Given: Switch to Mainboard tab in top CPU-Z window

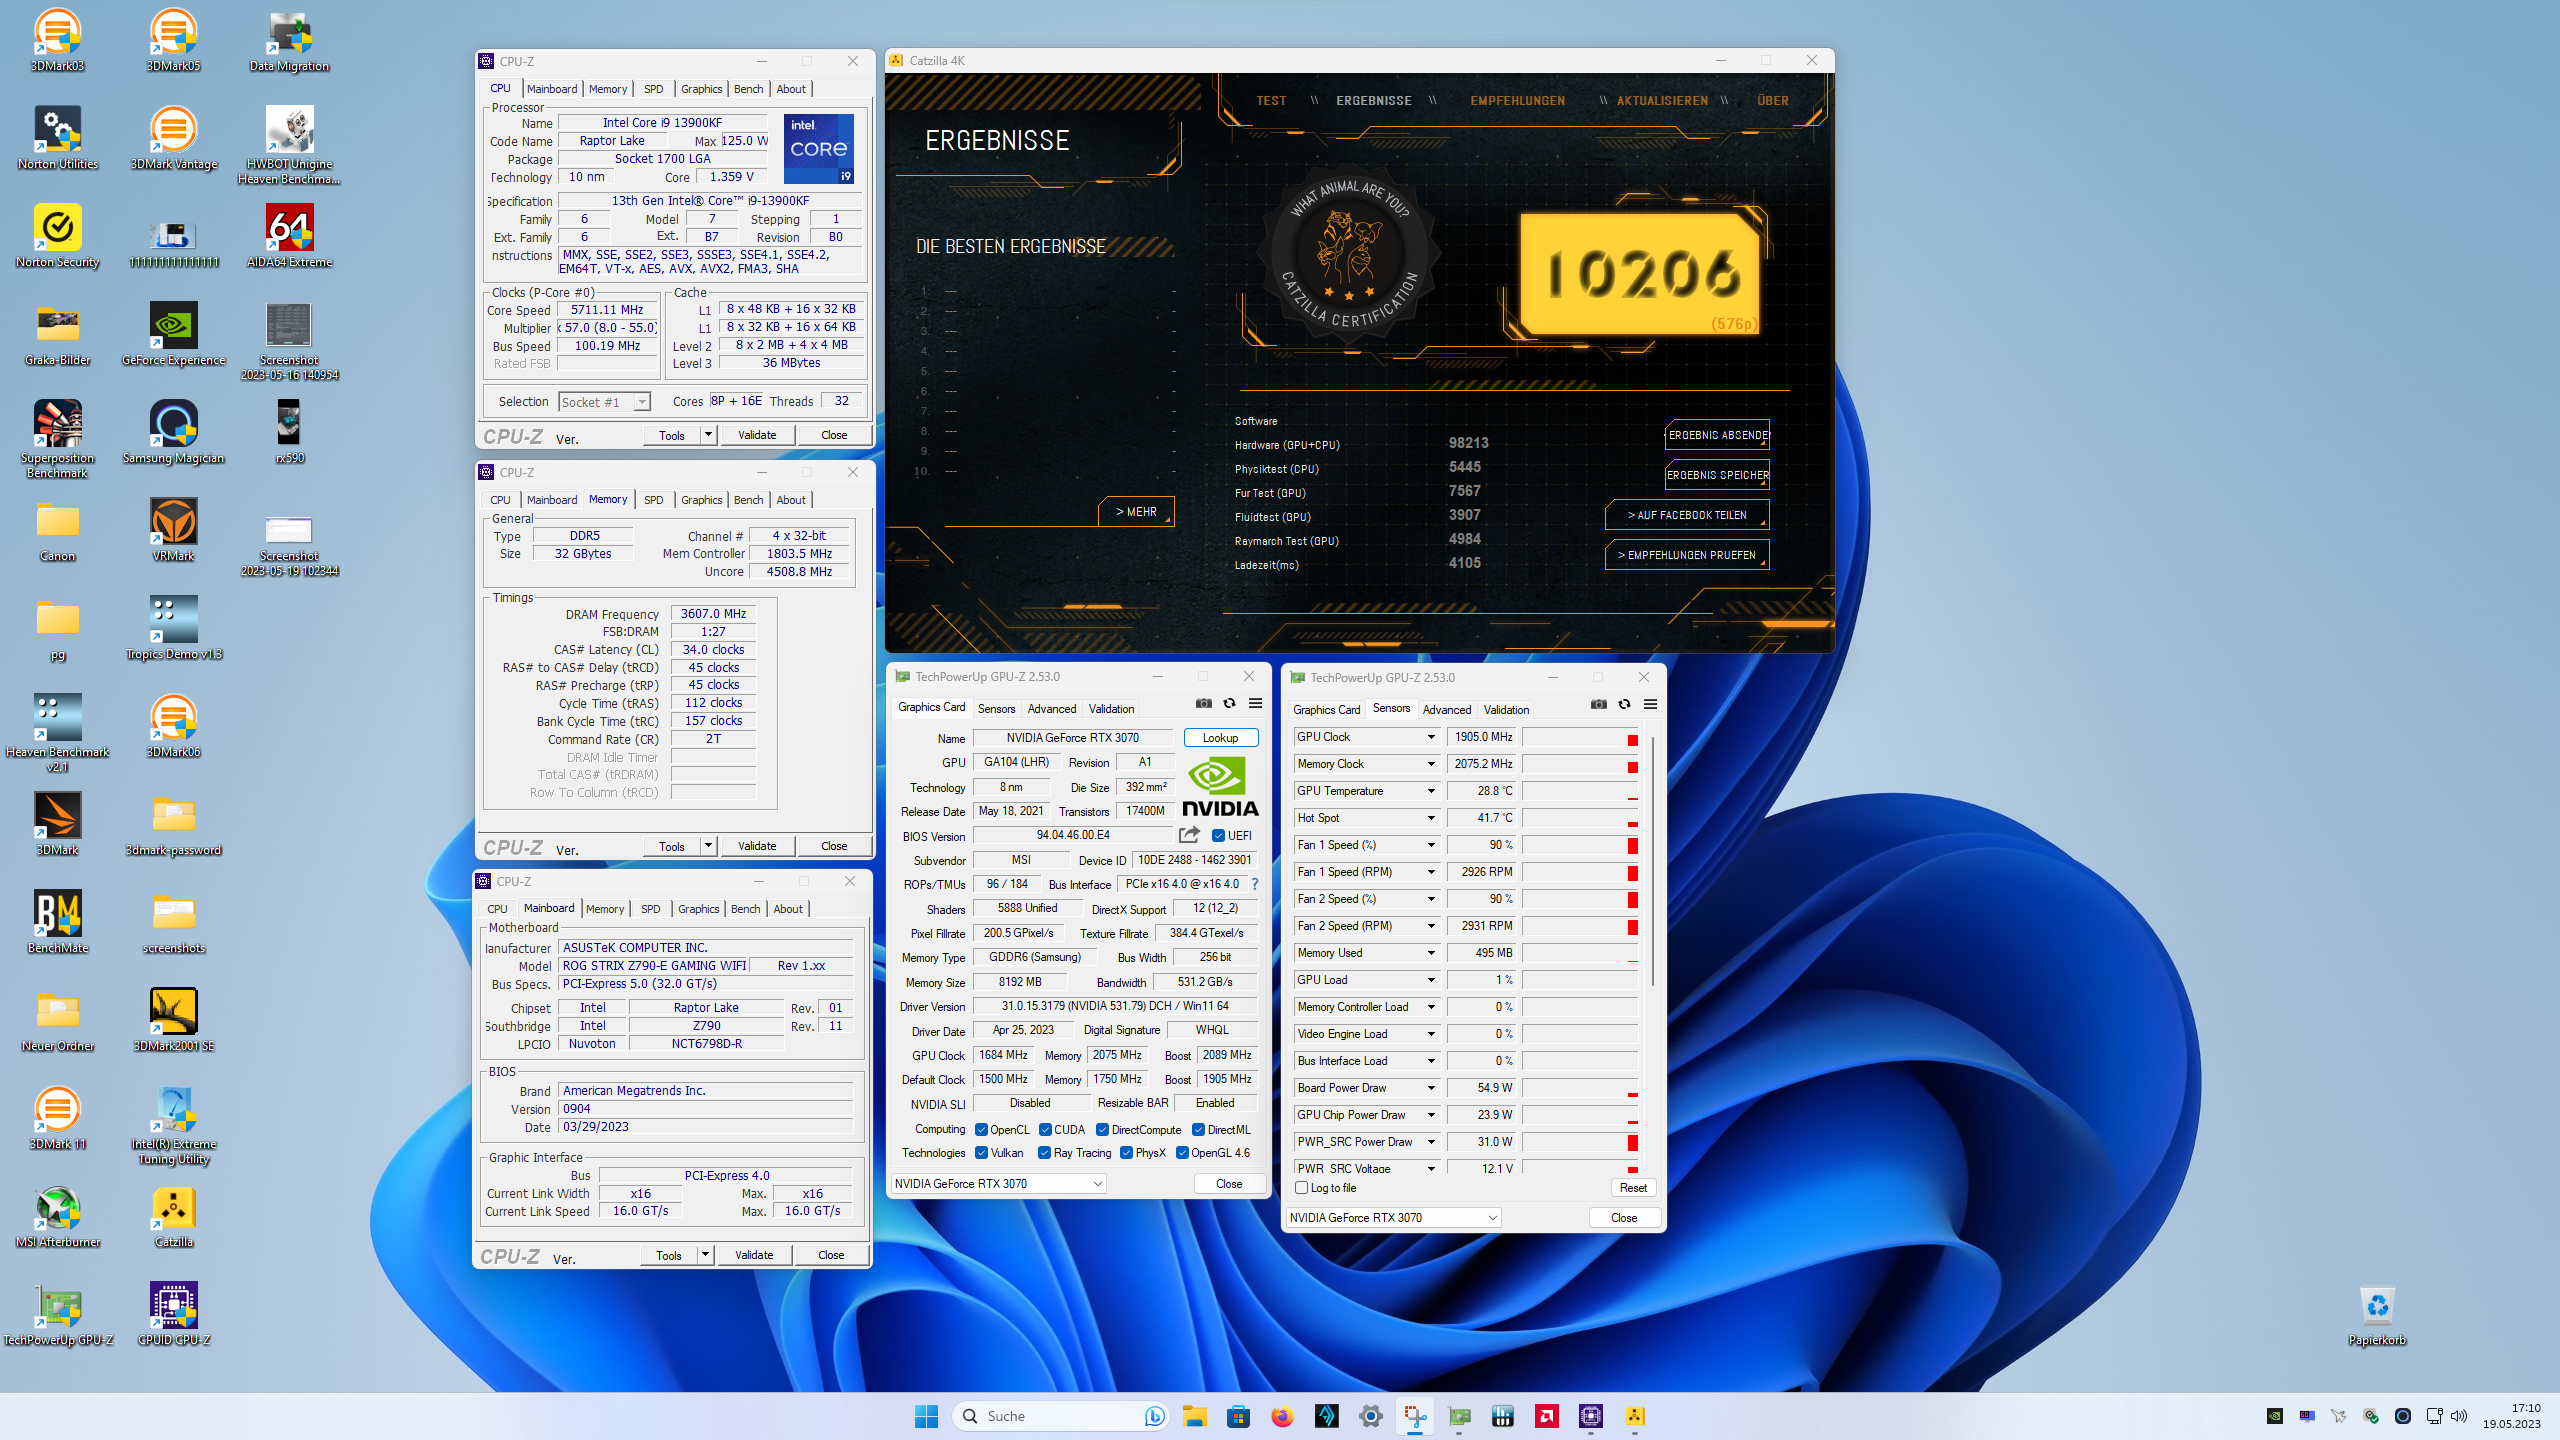Looking at the screenshot, I should [552, 89].
